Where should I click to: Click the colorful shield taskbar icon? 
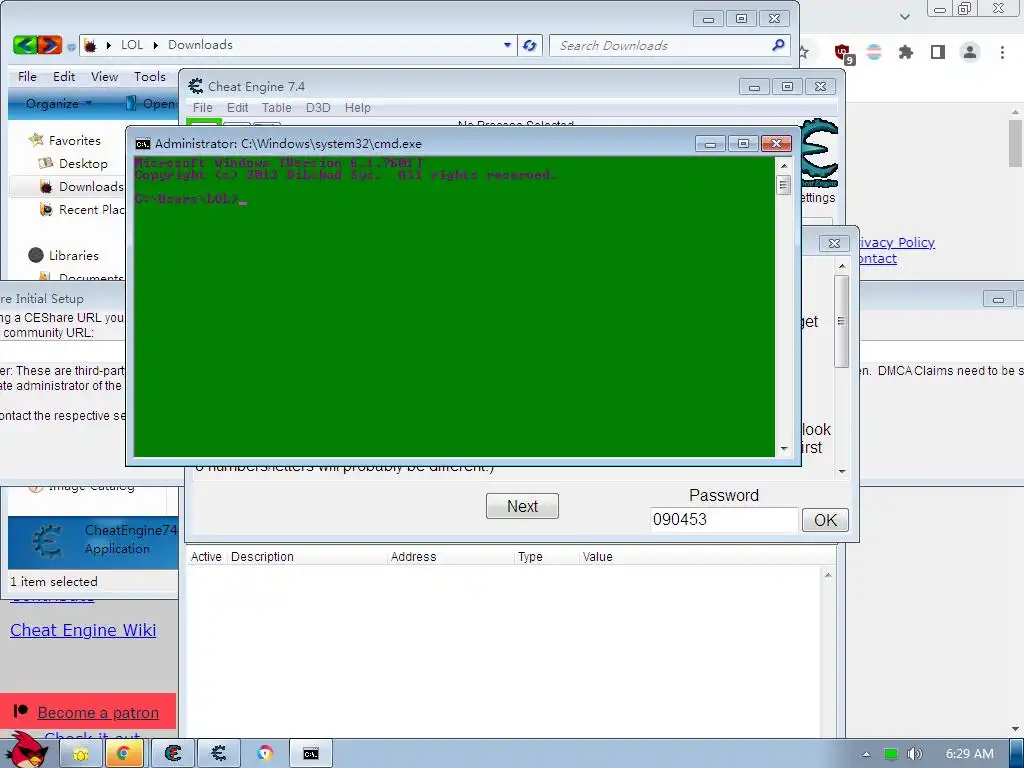click(265, 754)
